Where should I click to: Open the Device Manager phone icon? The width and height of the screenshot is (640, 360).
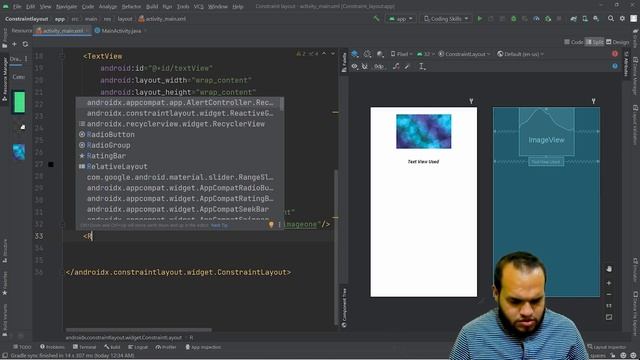click(x=585, y=19)
